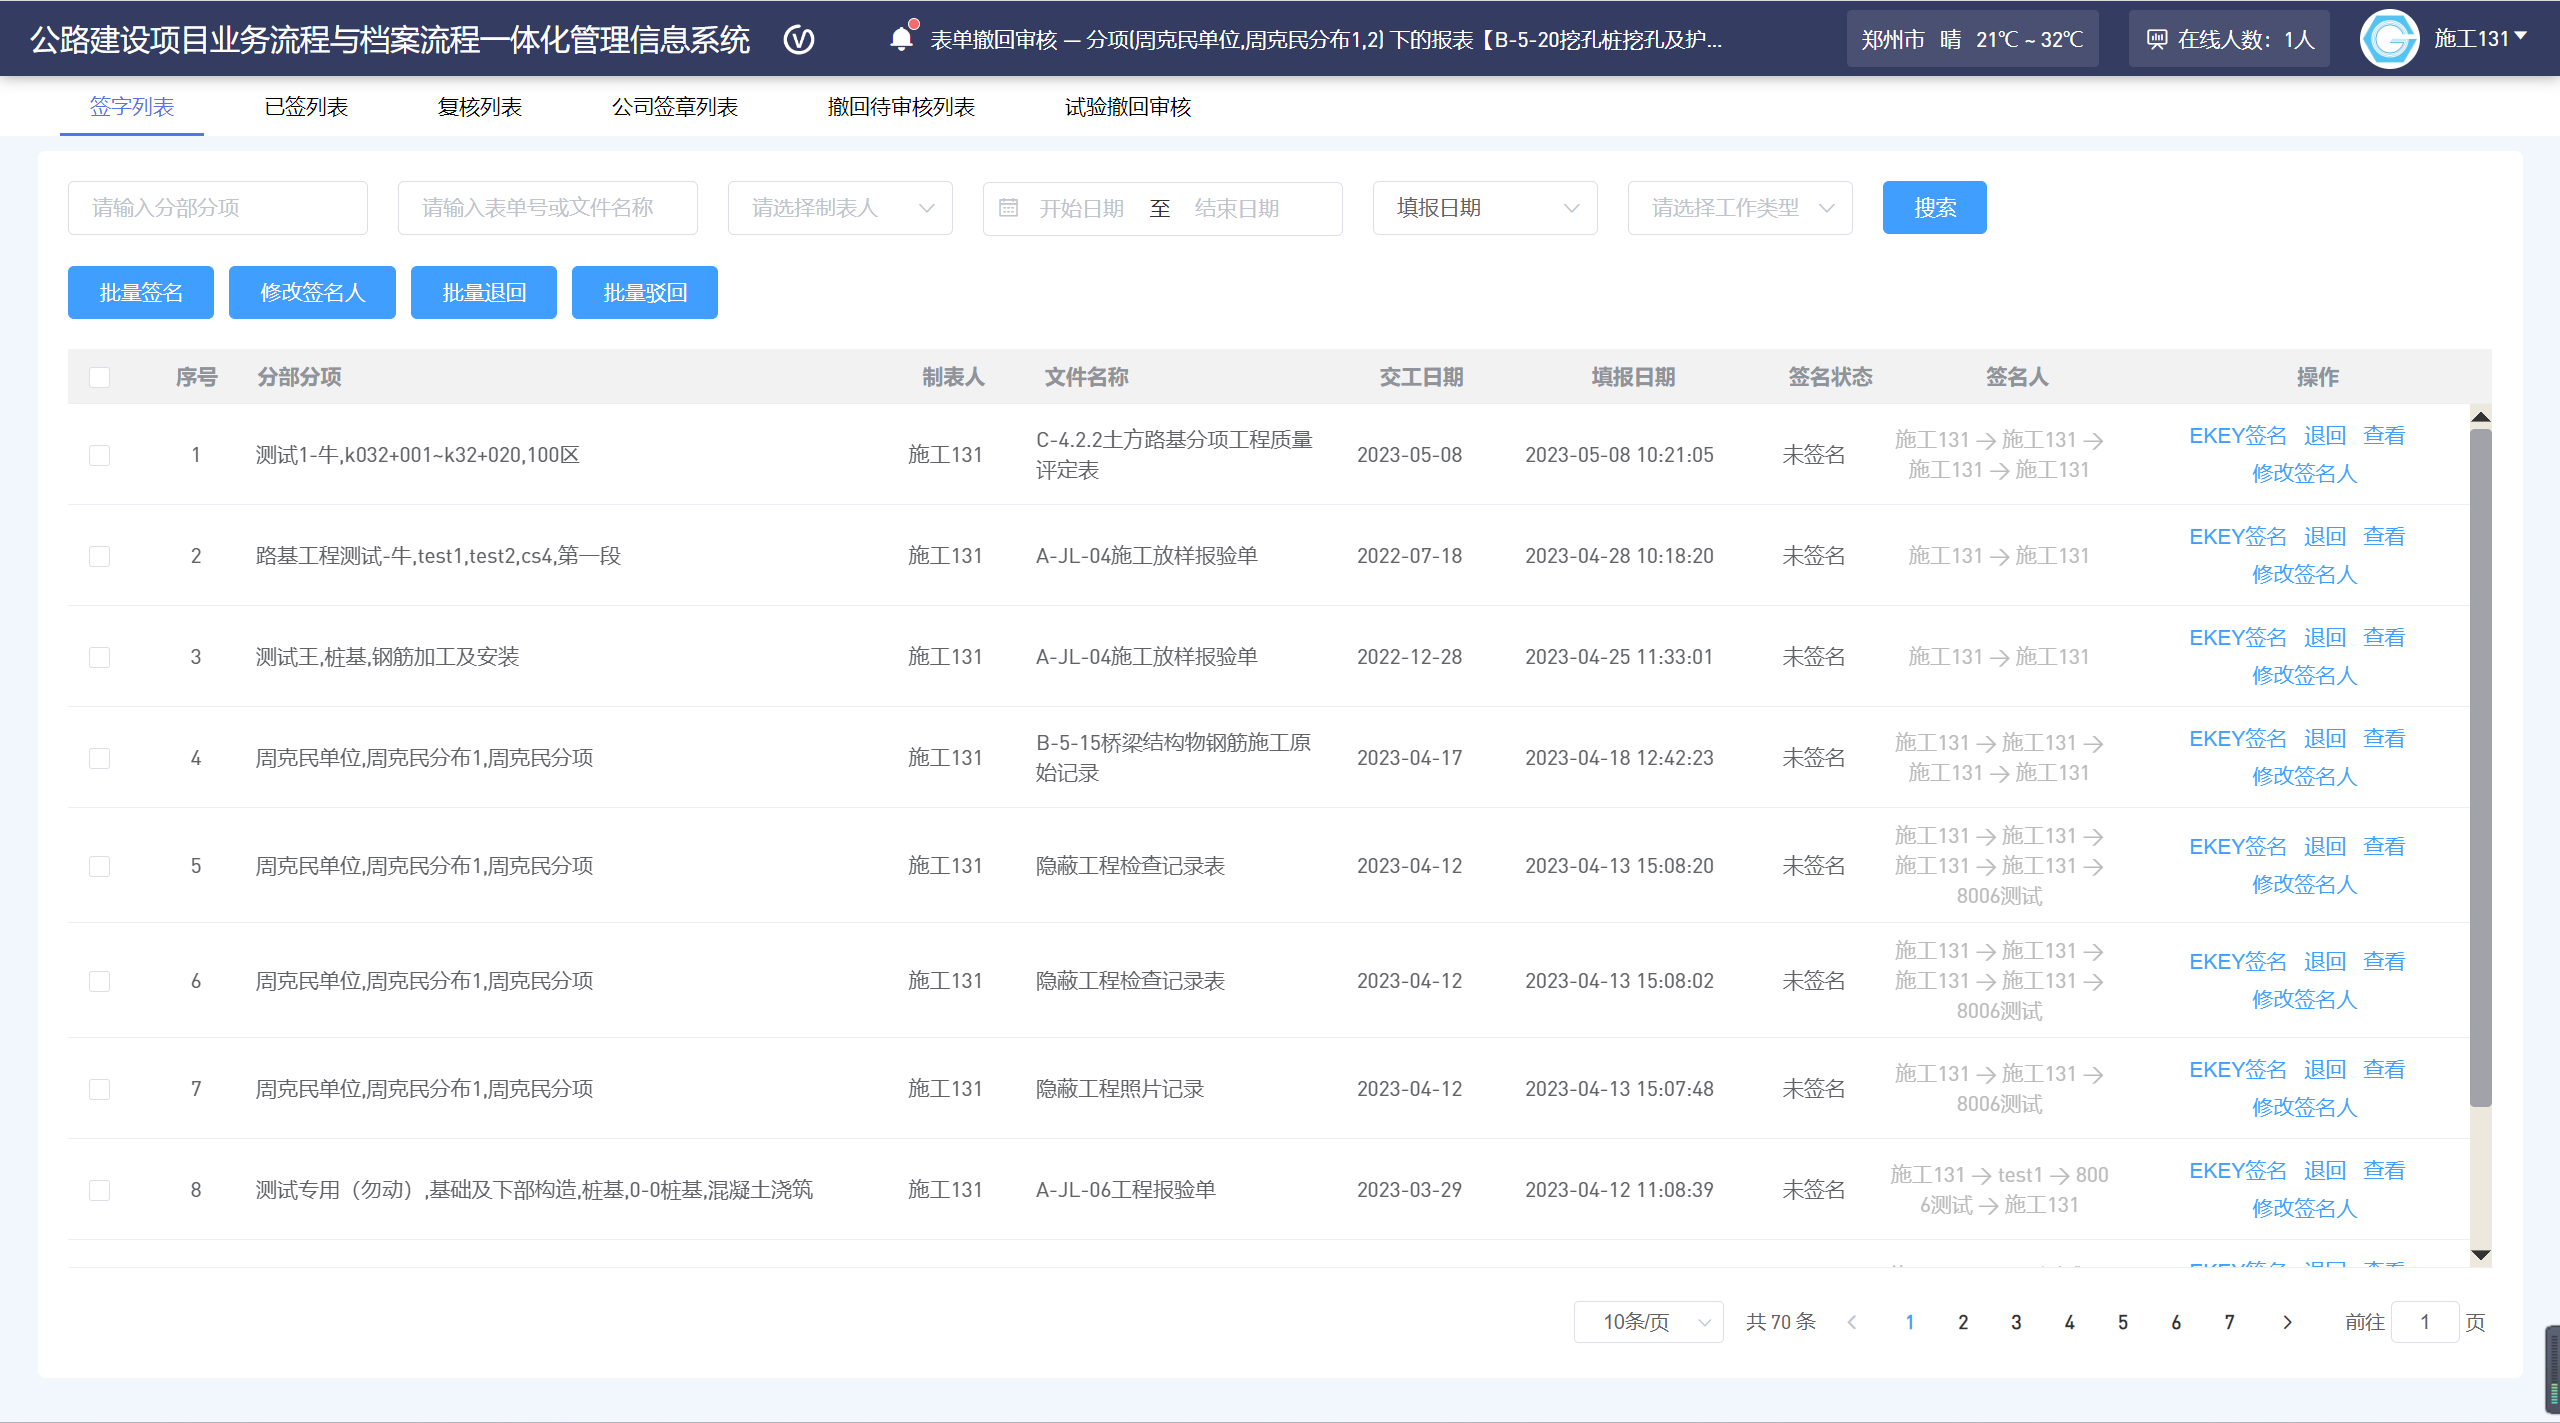Viewport: 2560px width, 1423px height.
Task: Click file name A-JL-06工程报验单
Action: tap(1126, 1190)
